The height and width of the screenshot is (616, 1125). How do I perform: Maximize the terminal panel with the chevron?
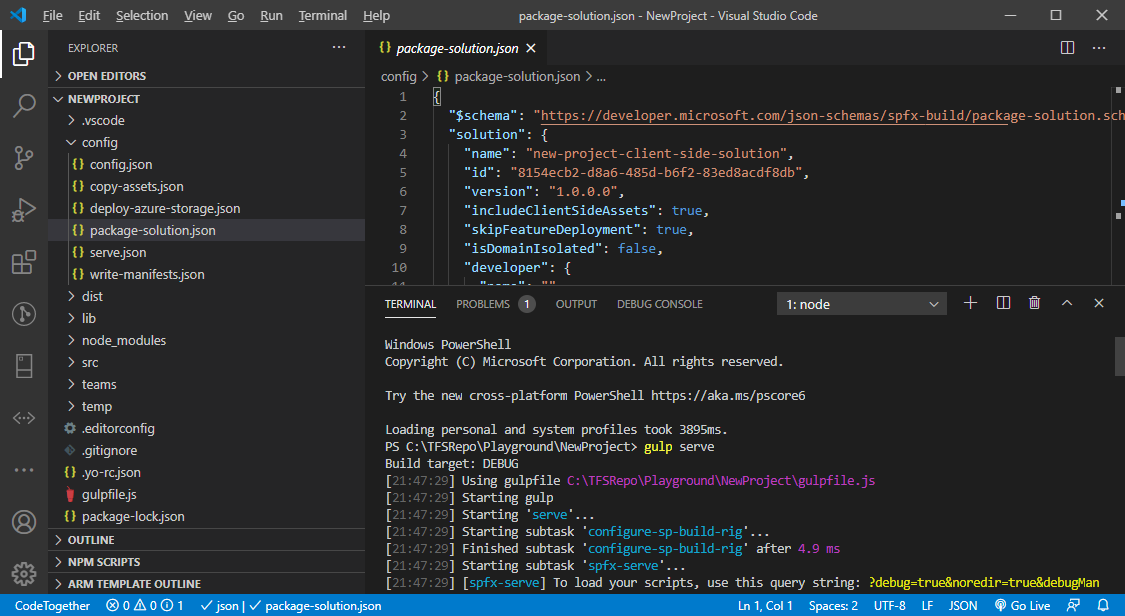(x=1067, y=304)
